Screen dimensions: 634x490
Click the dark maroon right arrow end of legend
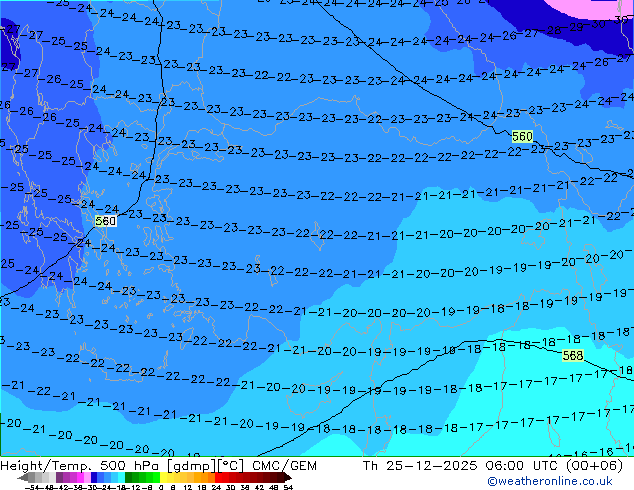click(x=287, y=477)
